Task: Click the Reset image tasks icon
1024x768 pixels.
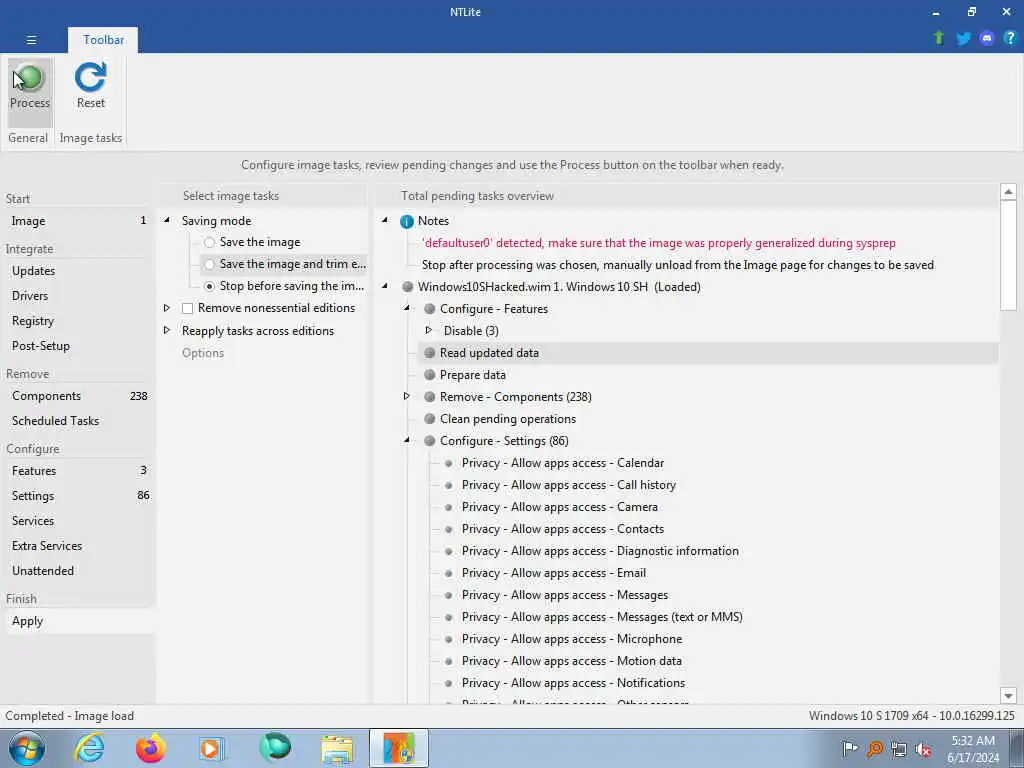Action: click(90, 77)
